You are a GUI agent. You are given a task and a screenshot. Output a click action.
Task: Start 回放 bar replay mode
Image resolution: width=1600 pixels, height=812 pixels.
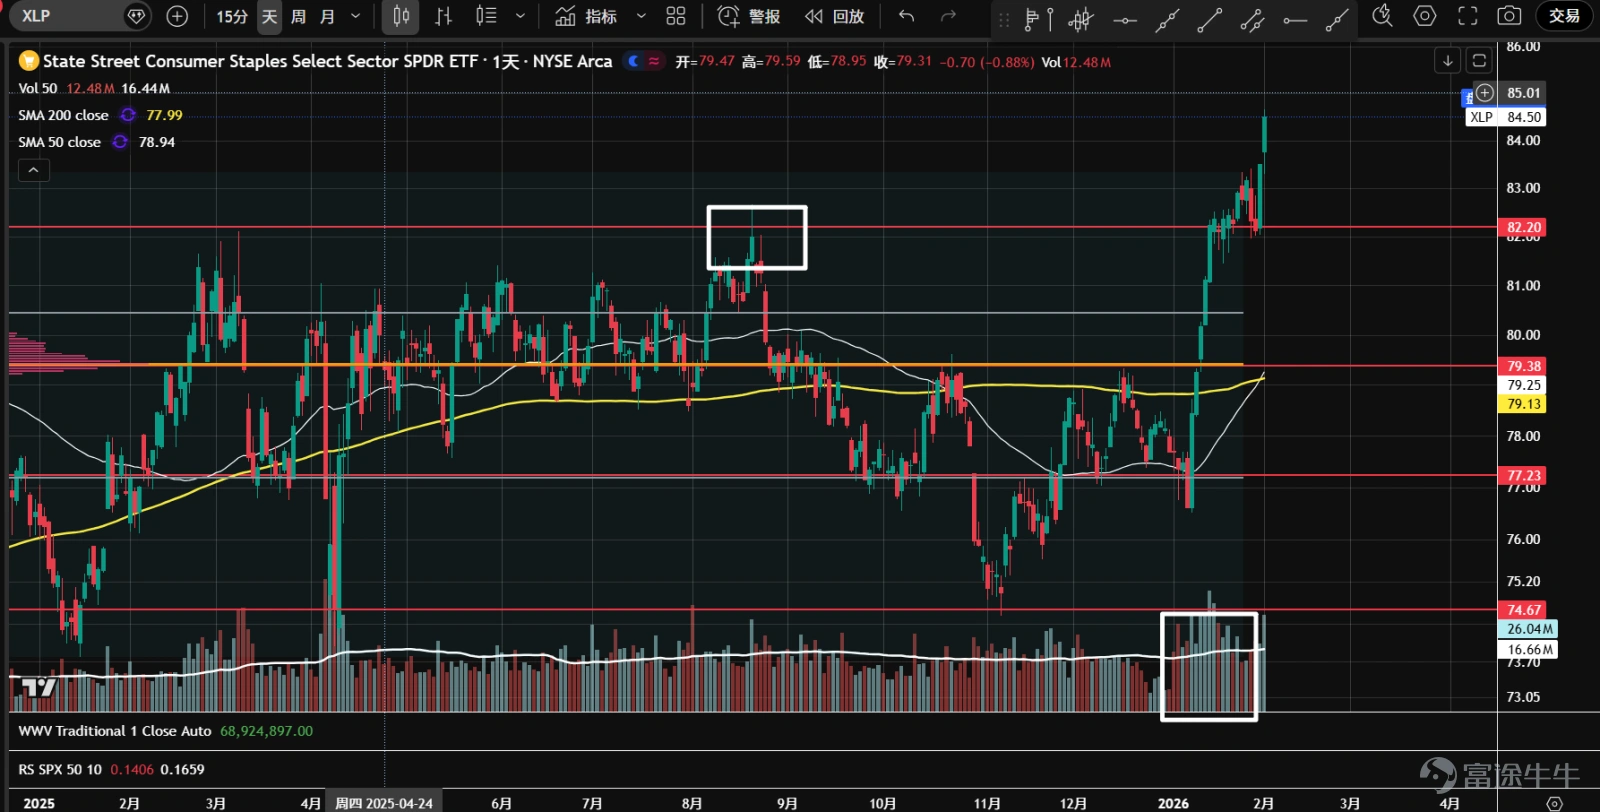834,16
